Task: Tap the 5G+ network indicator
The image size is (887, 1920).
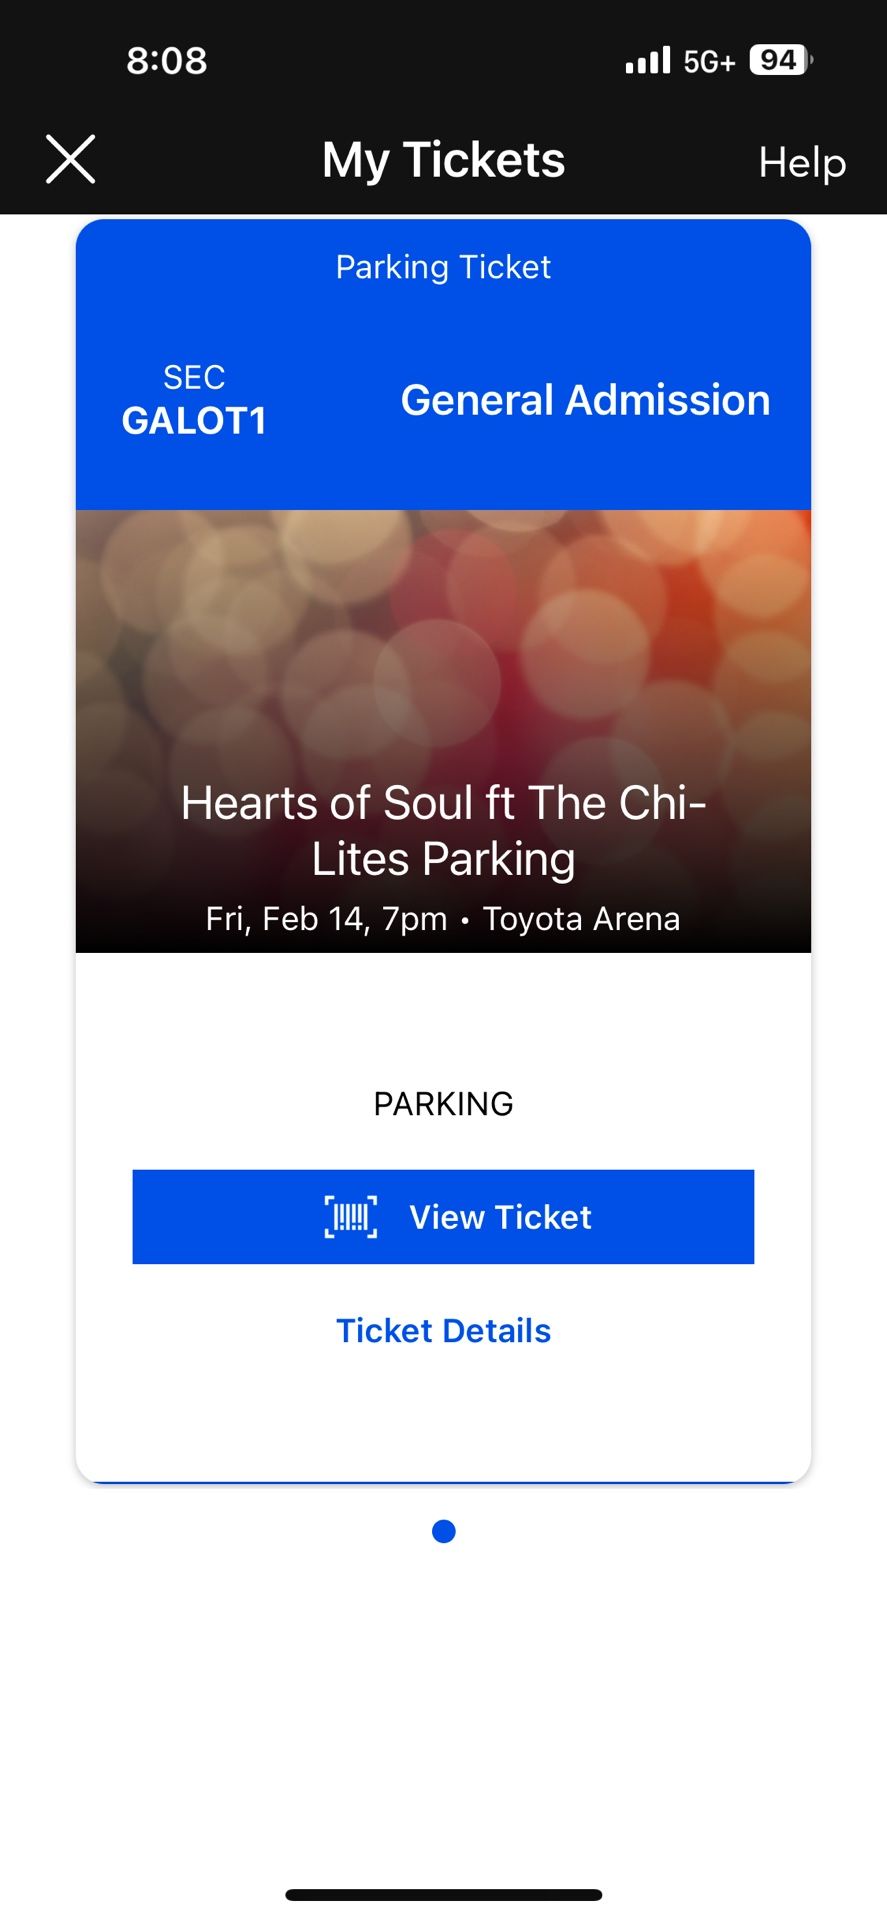Action: pos(709,62)
